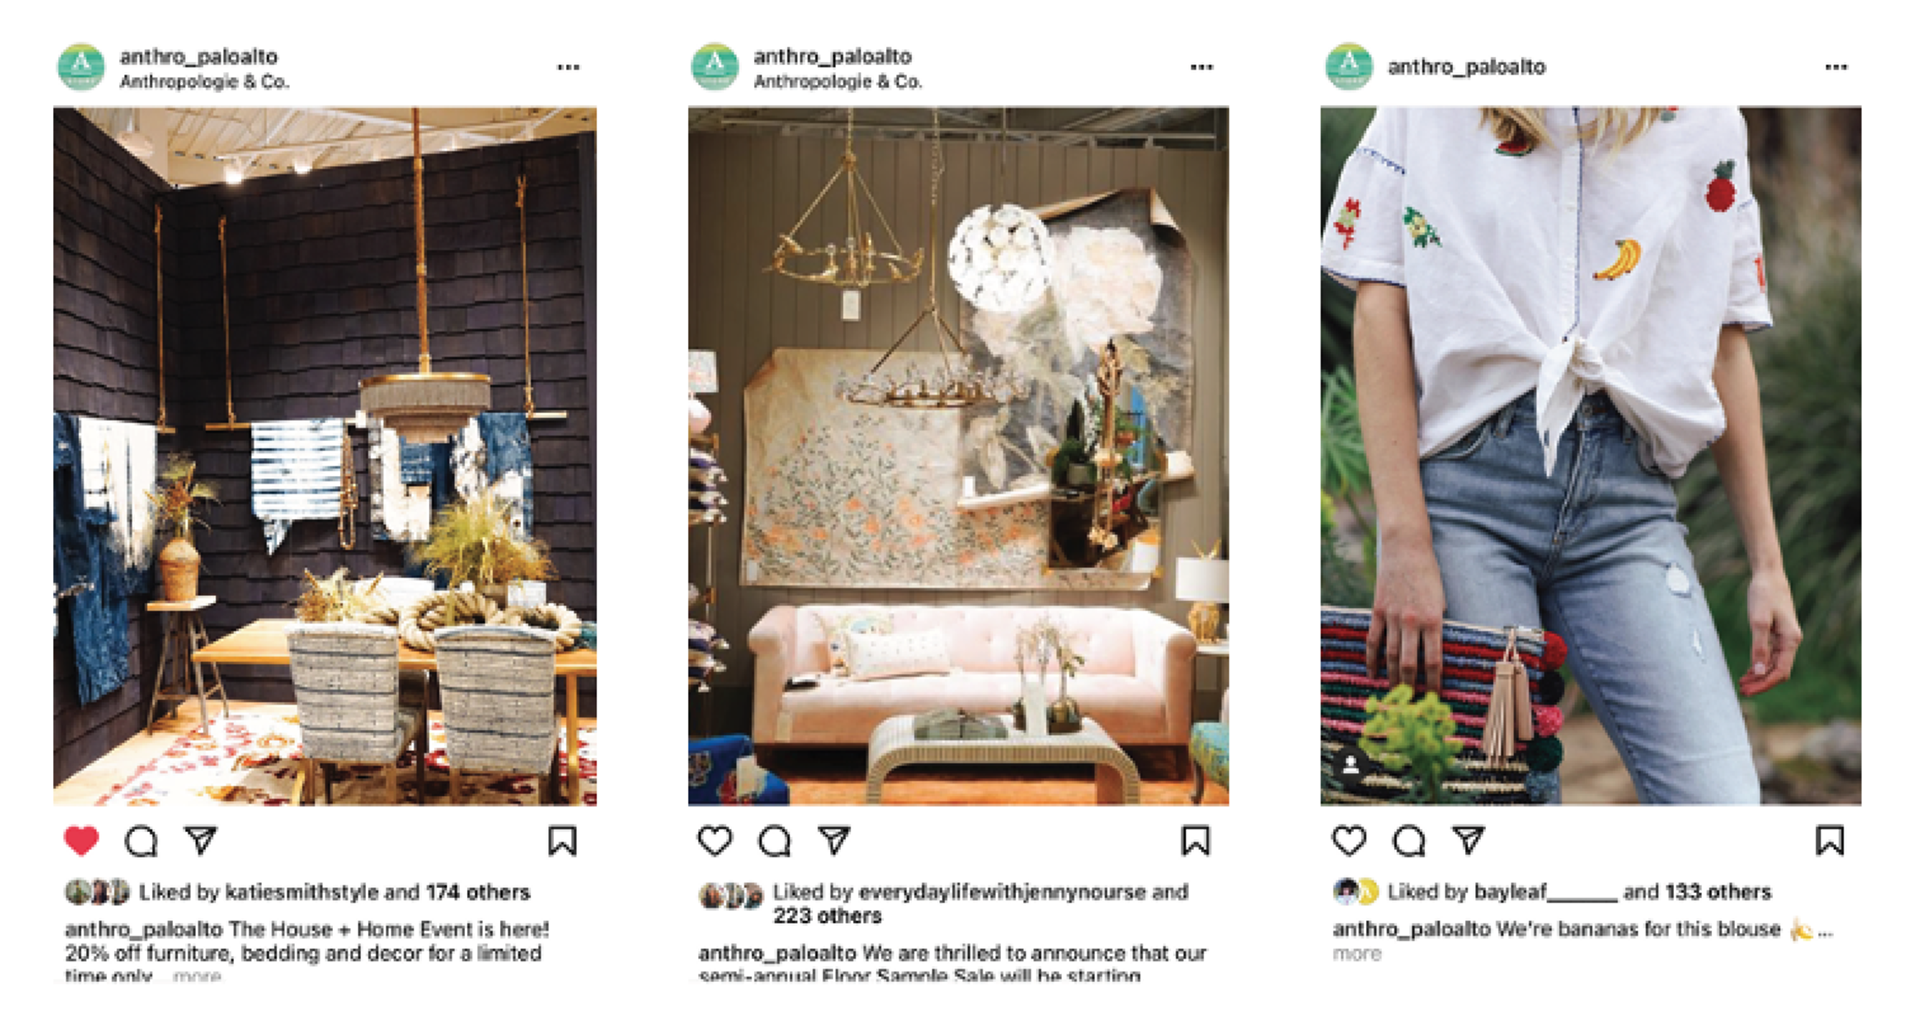1920x1035 pixels.
Task: Like the pink sofa post
Action: (x=715, y=841)
